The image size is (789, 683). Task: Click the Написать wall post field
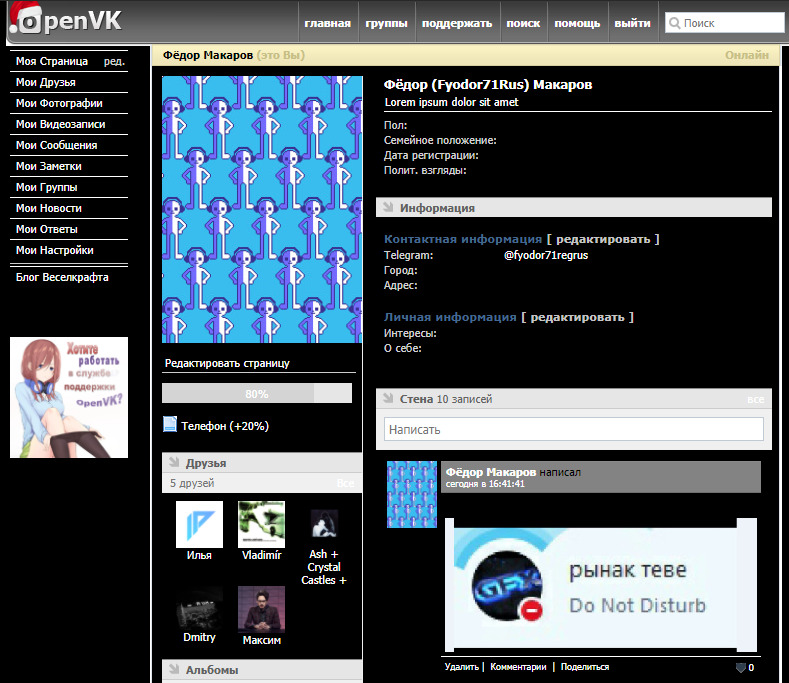click(574, 429)
